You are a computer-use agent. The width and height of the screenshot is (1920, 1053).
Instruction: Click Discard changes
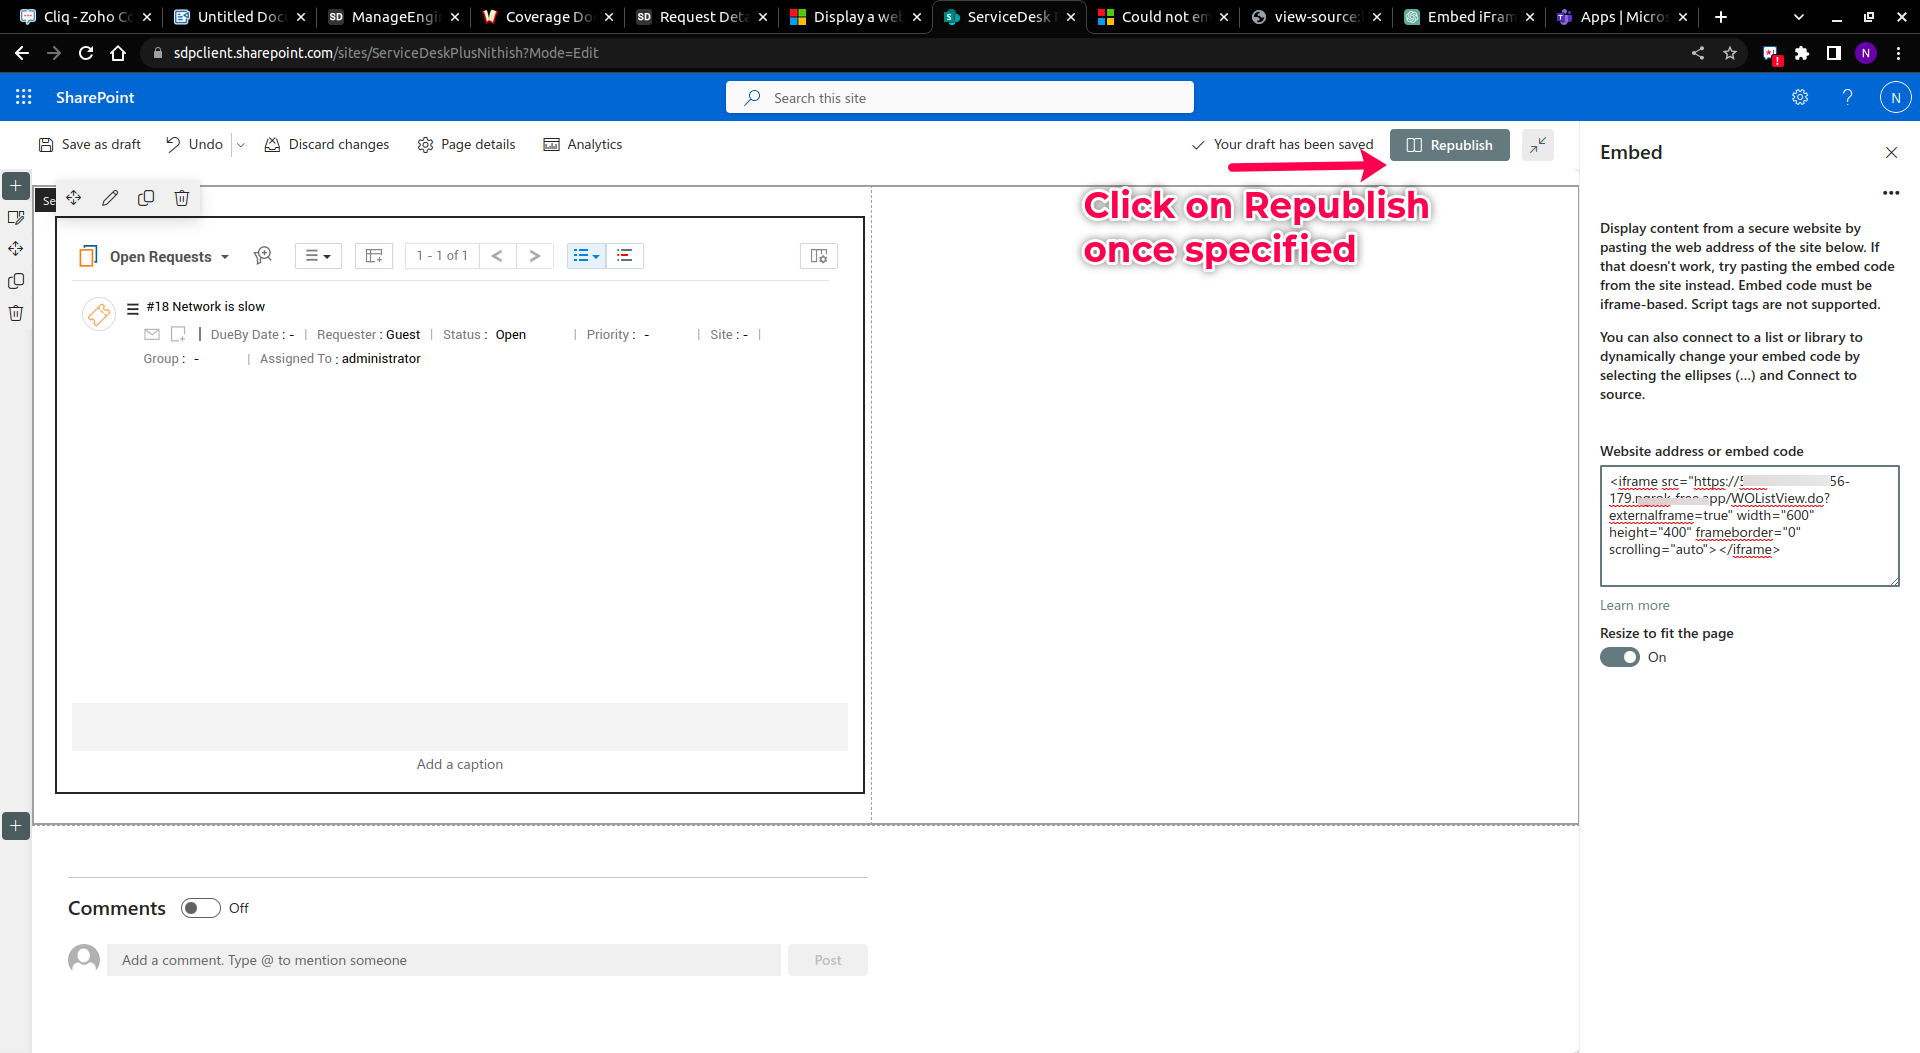tap(327, 145)
